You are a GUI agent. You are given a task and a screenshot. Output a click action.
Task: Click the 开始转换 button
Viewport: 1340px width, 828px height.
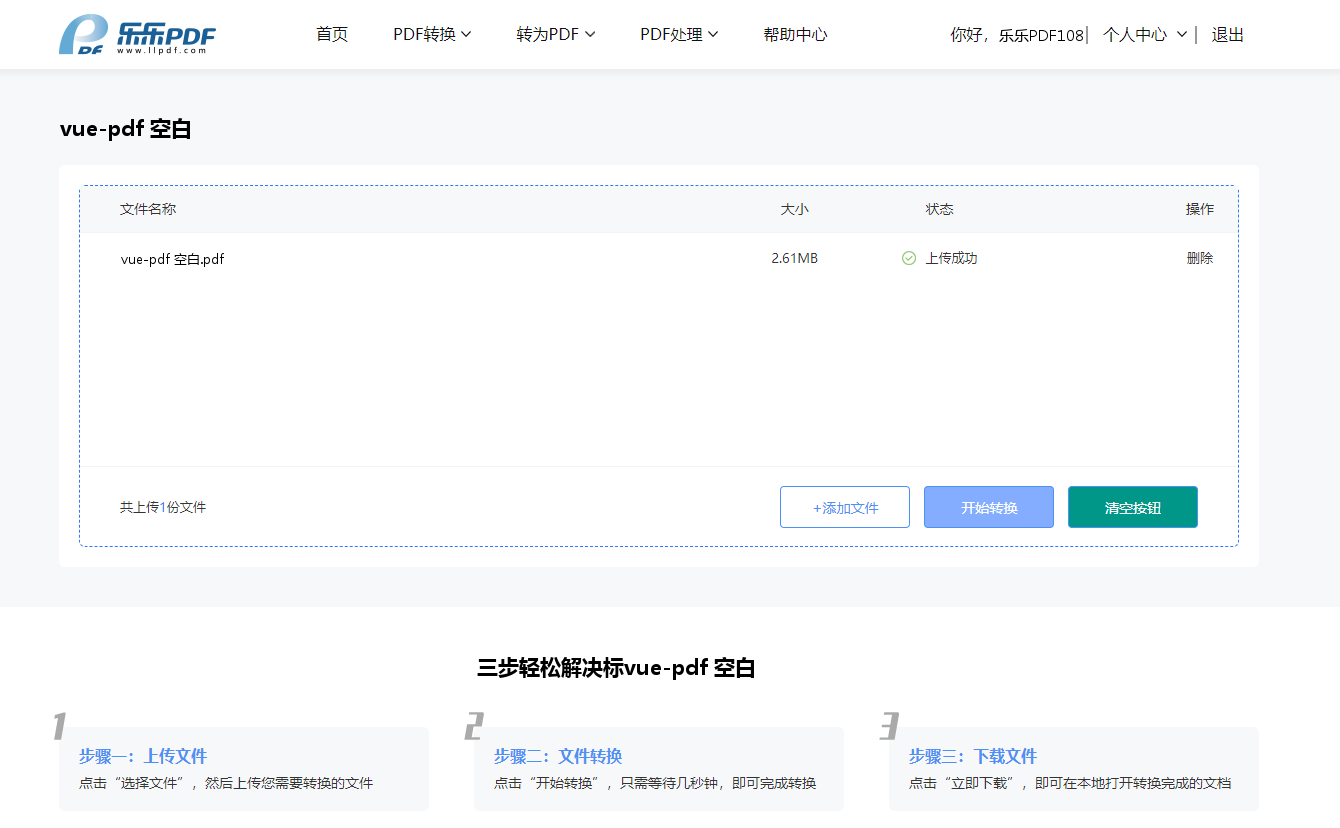pos(989,507)
